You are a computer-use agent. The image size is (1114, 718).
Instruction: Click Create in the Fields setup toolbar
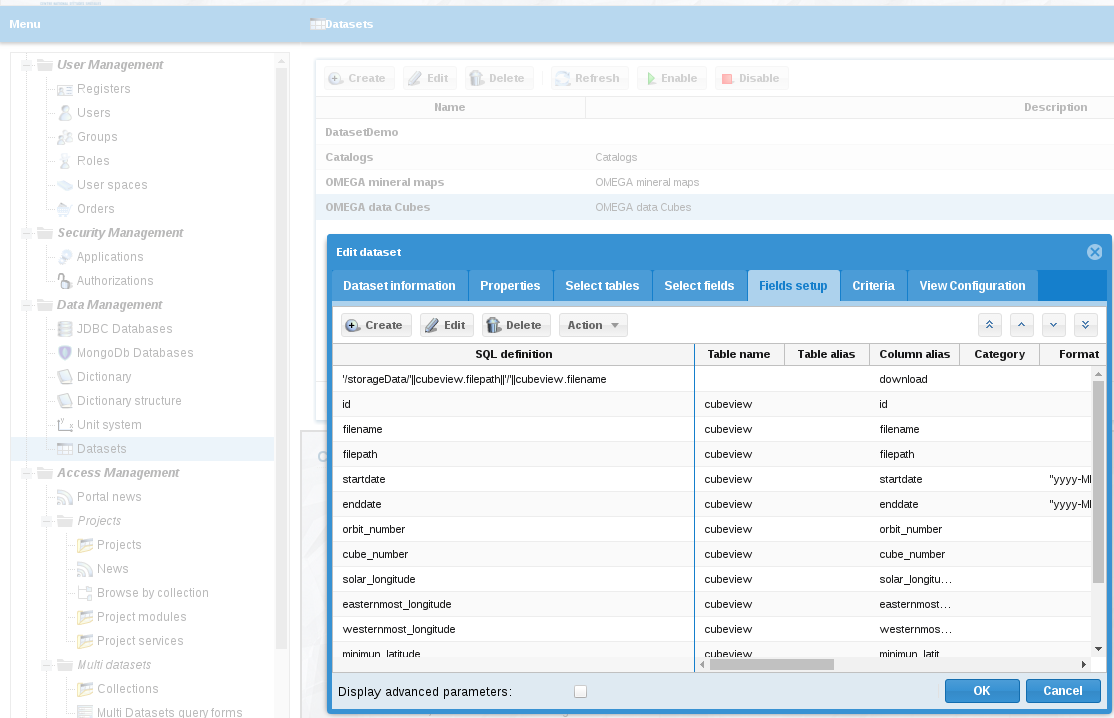(x=376, y=325)
